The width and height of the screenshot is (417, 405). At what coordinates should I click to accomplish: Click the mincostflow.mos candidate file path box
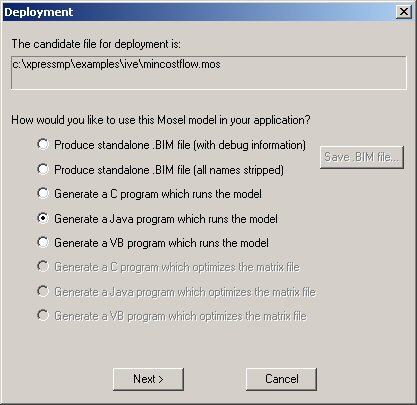pyautogui.click(x=209, y=73)
